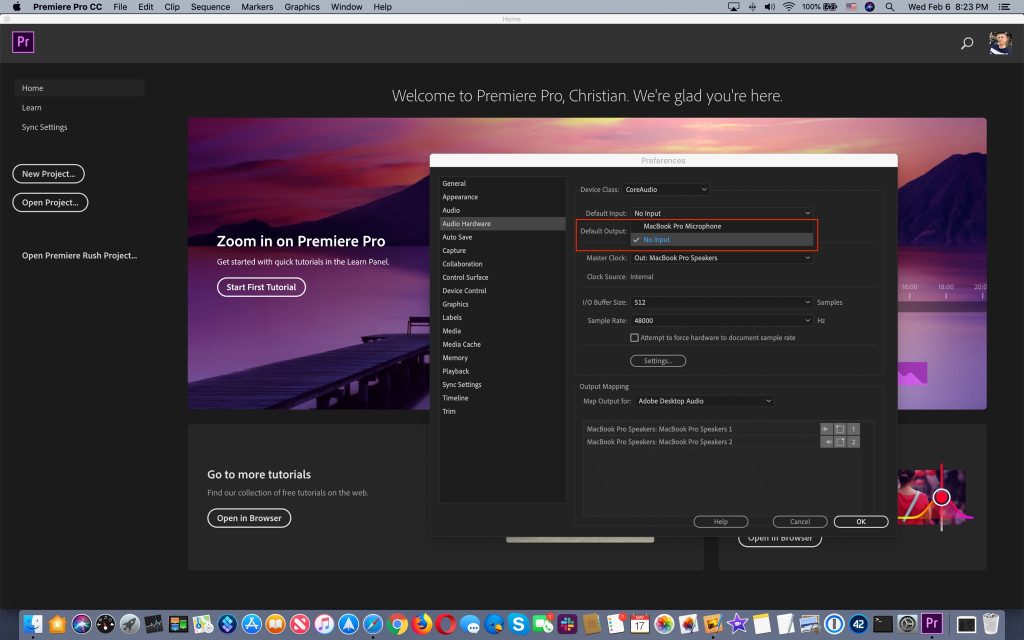Click the Wi-Fi icon in menu bar
This screenshot has width=1024, height=640.
pos(789,7)
